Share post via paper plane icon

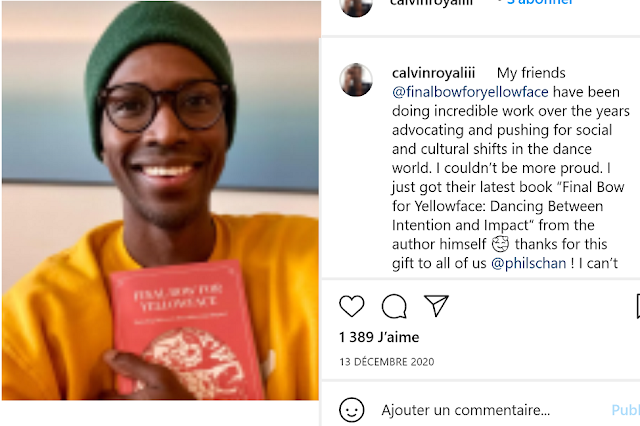pos(436,306)
